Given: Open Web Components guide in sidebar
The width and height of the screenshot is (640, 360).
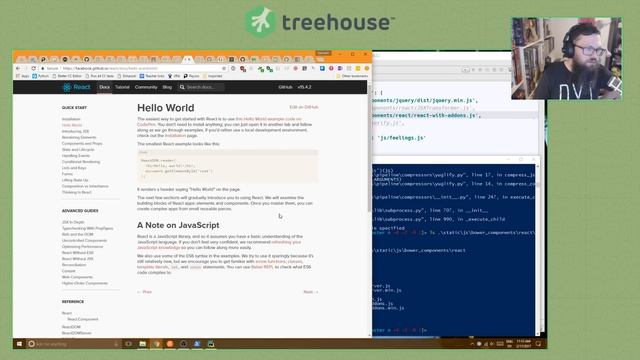Looking at the screenshot, I should coord(77,277).
